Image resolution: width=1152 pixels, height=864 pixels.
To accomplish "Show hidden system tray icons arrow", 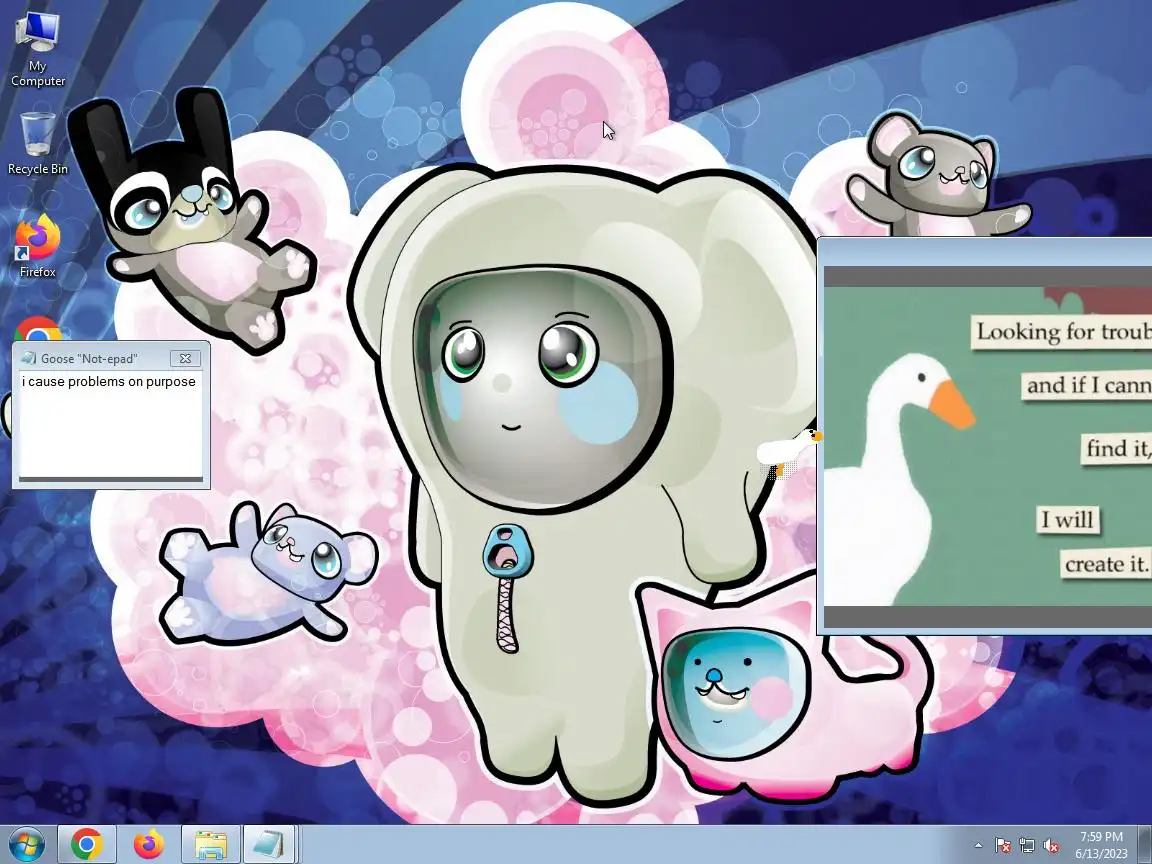I will pyautogui.click(x=978, y=846).
